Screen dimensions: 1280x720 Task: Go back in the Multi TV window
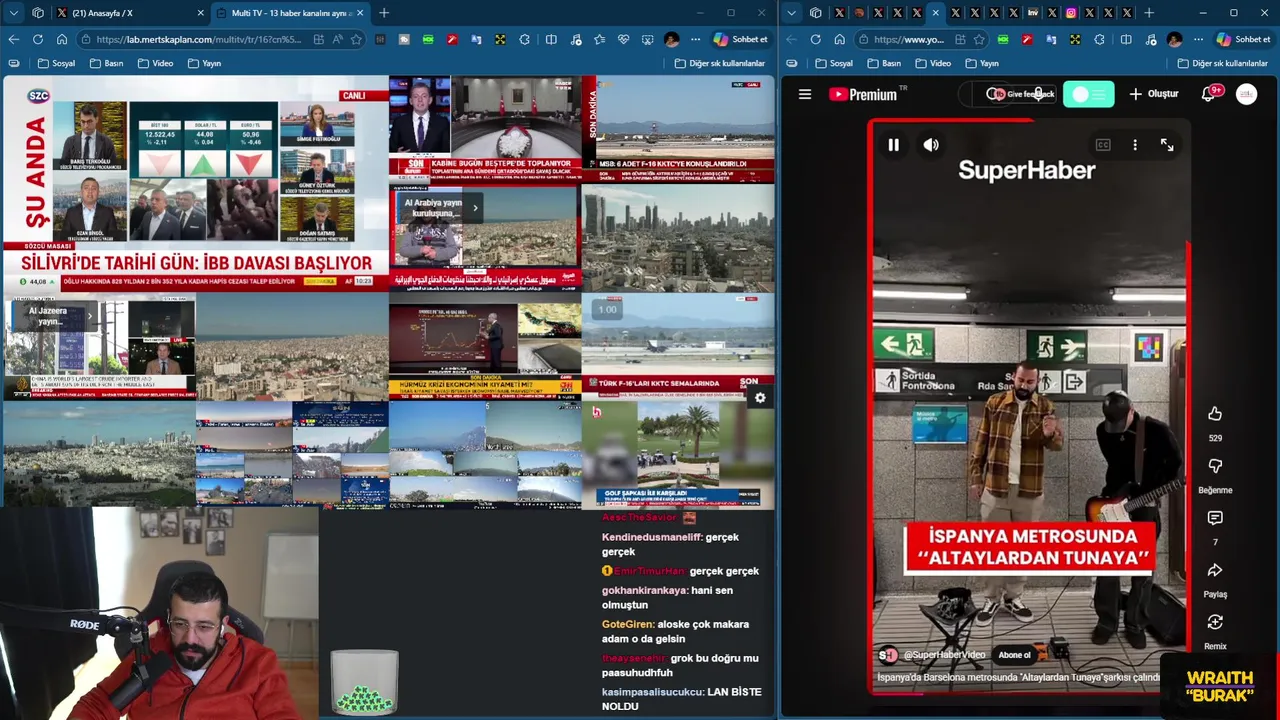(14, 39)
